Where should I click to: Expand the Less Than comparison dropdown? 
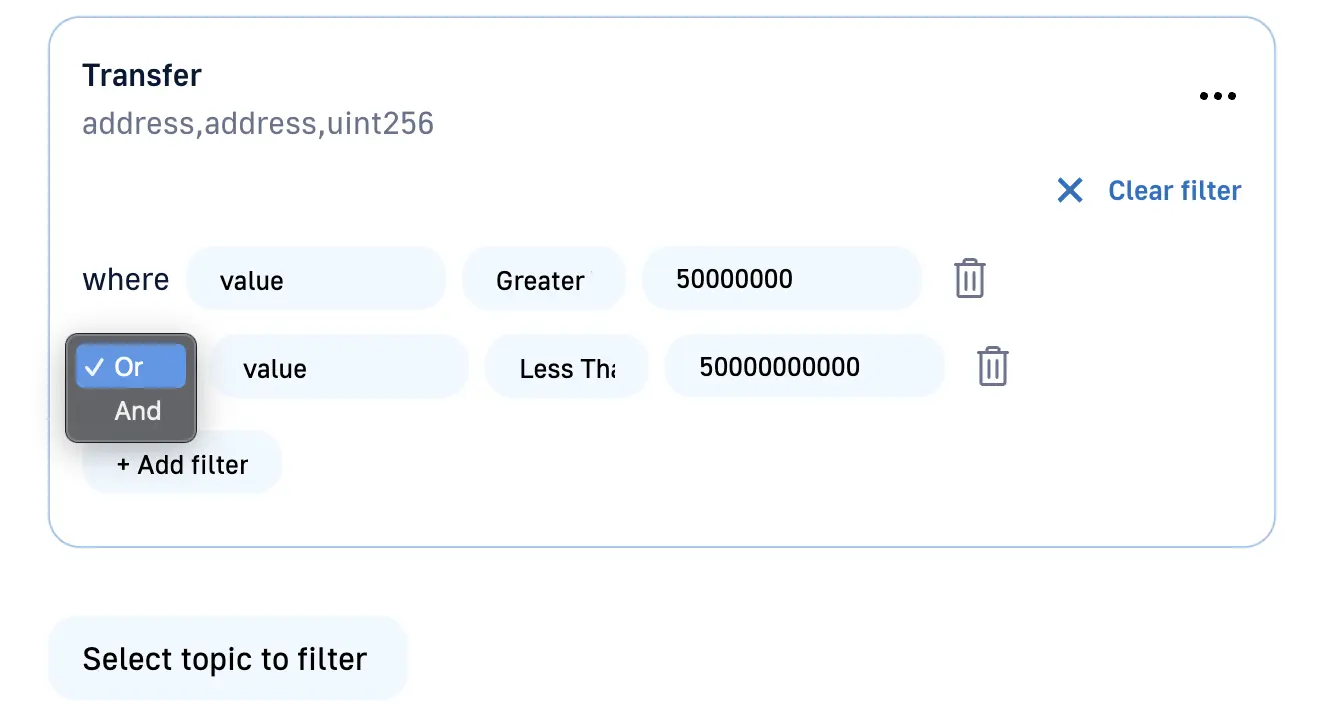pos(566,369)
